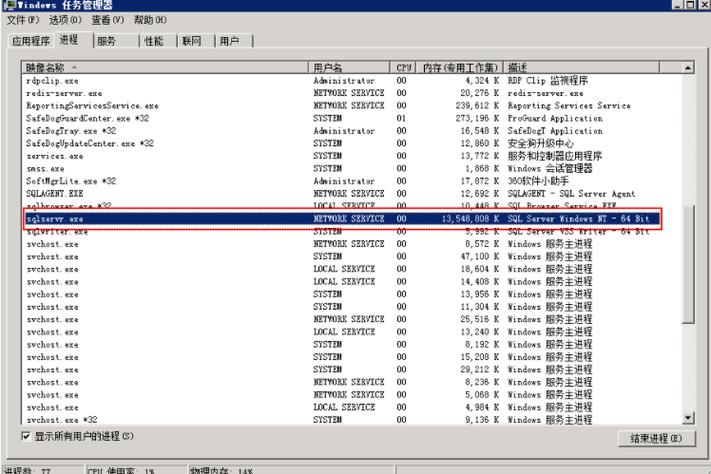711x474 pixels.
Task: Sort by 描述 column header
Action: (581, 68)
